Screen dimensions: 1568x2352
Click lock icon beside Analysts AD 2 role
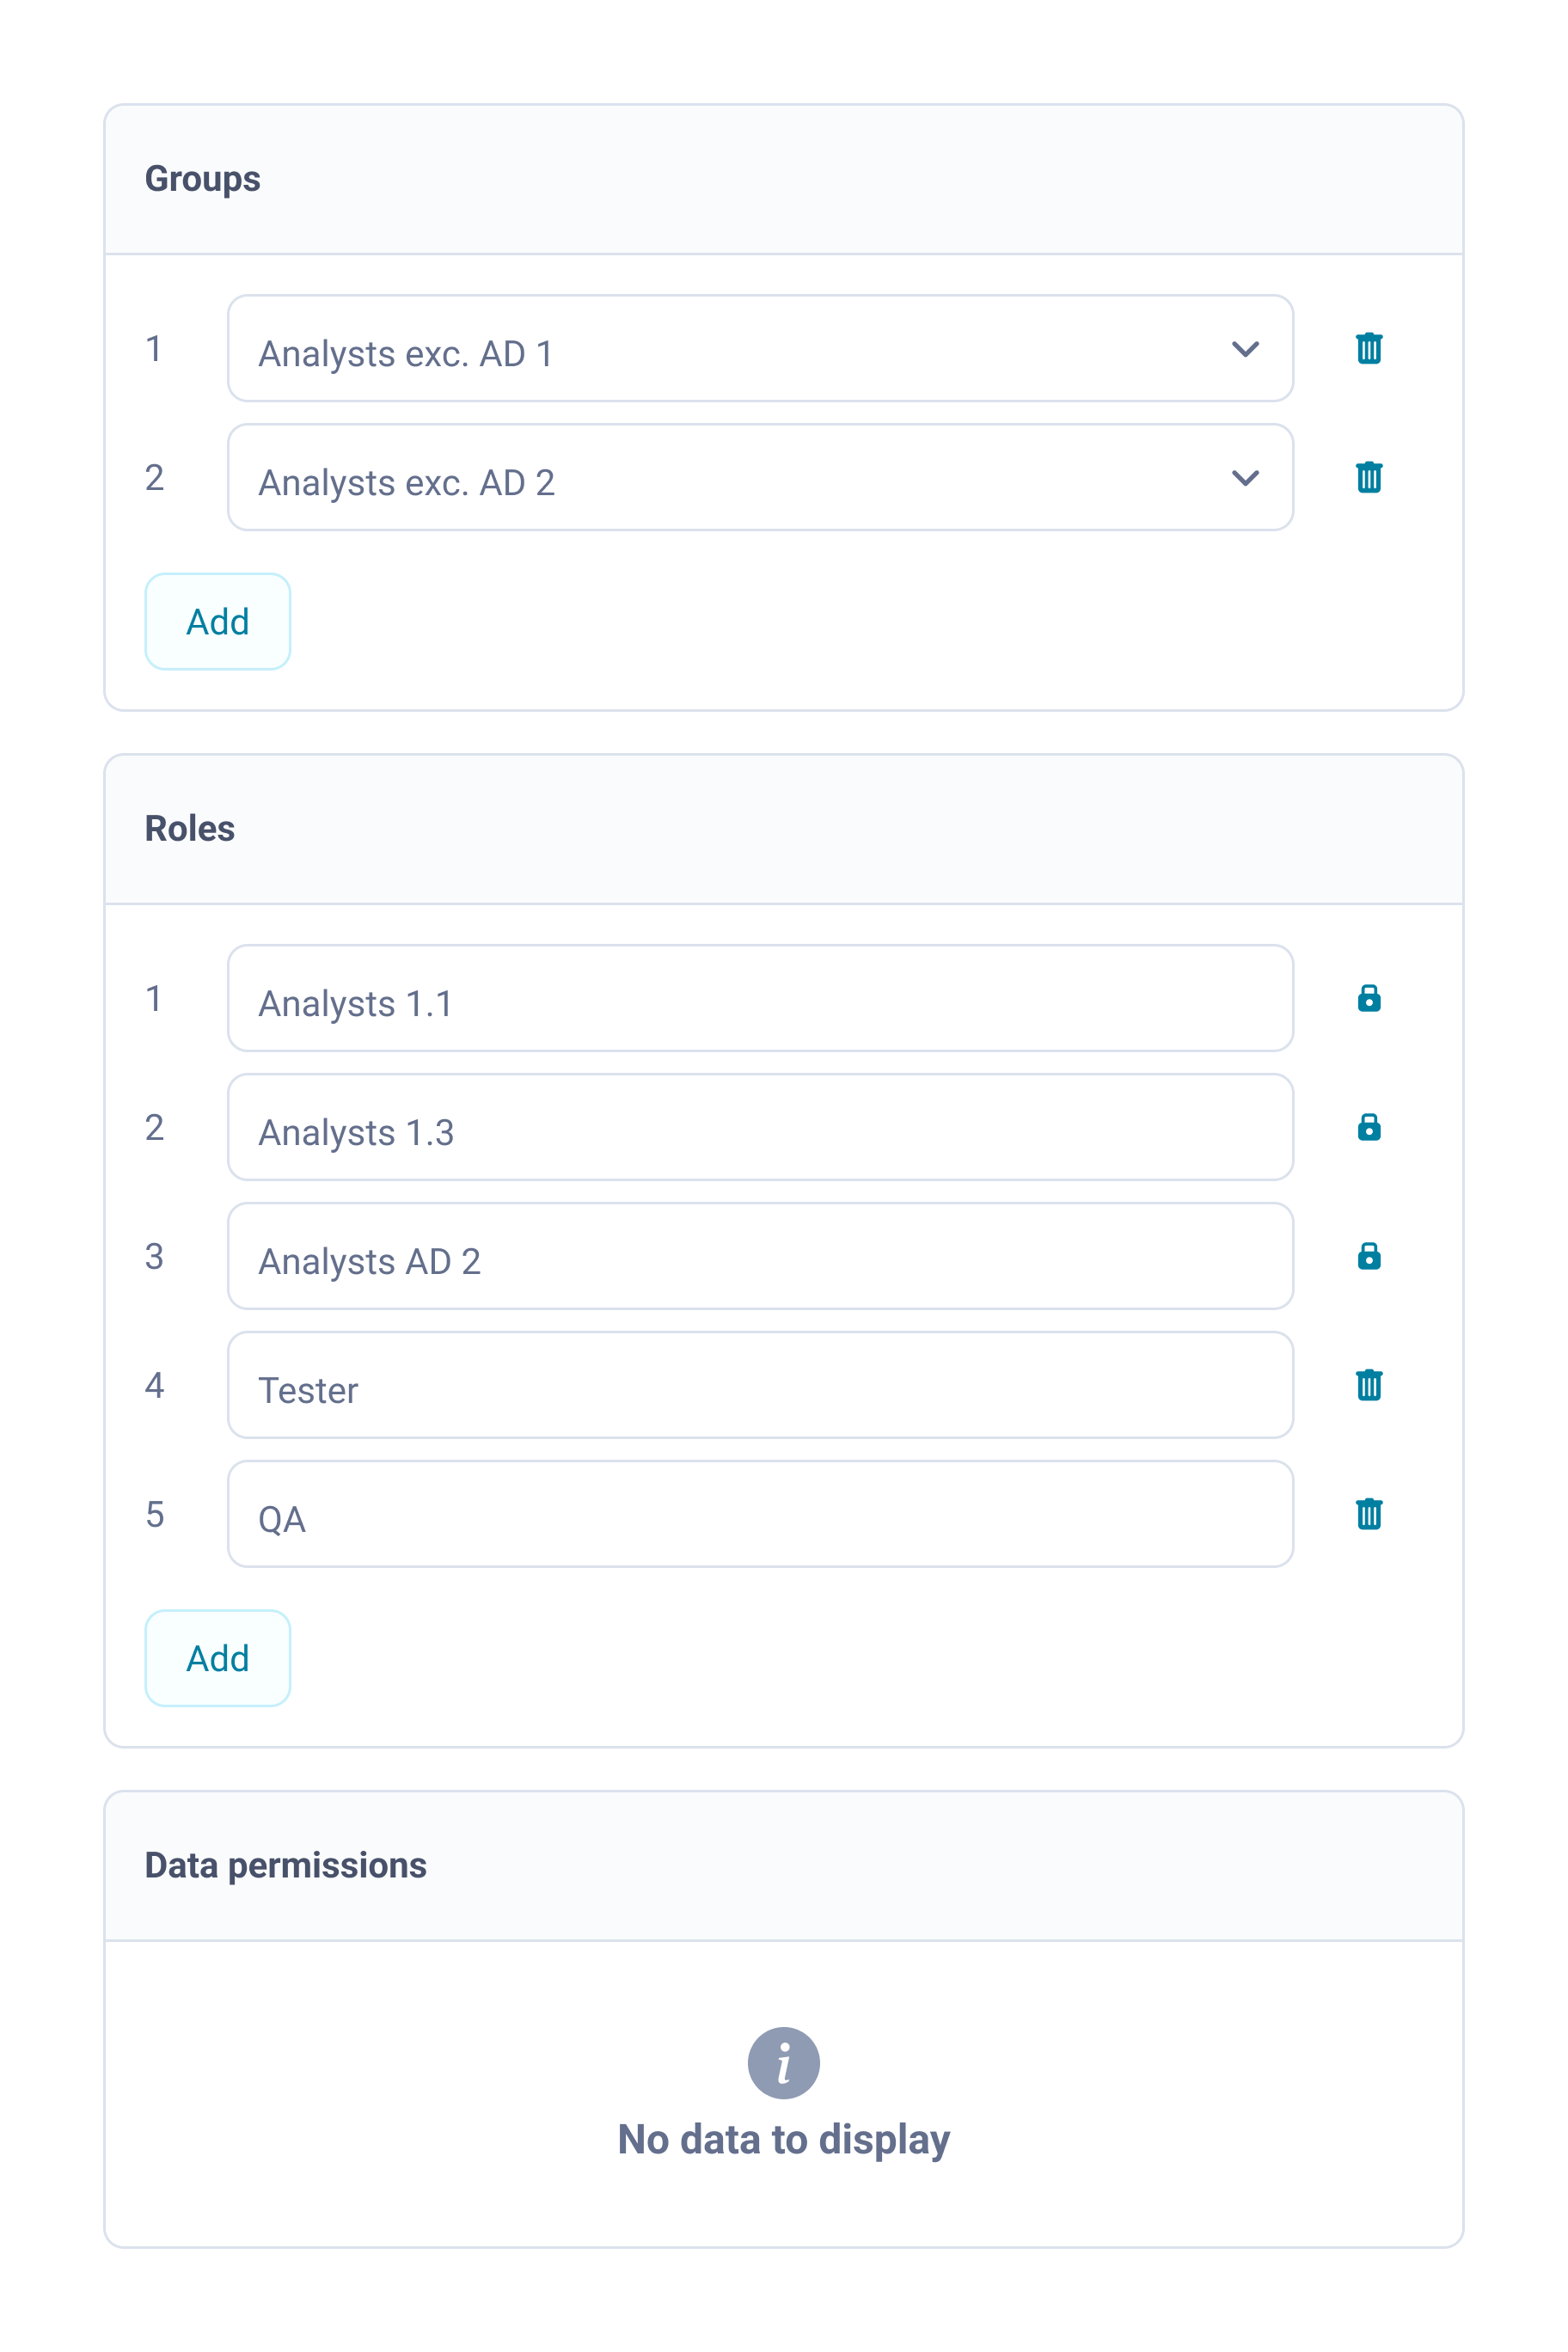[1368, 1256]
